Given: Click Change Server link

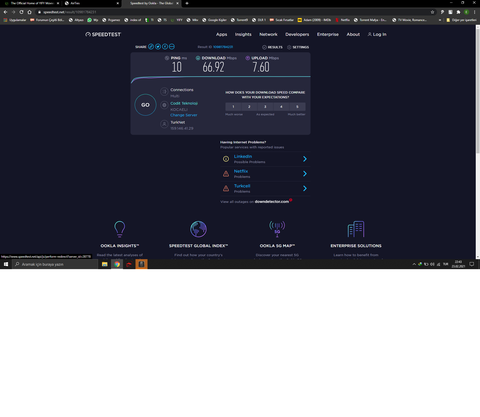Looking at the screenshot, I should tap(184, 115).
